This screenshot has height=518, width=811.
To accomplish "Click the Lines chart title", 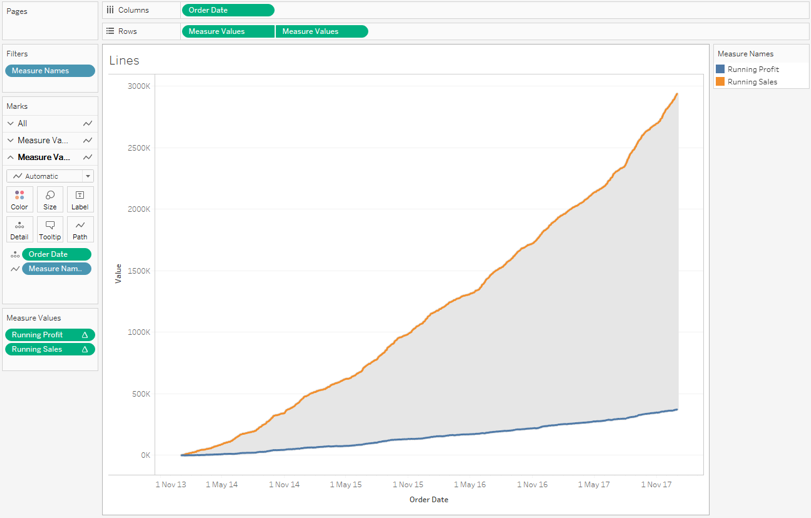I will tap(124, 61).
